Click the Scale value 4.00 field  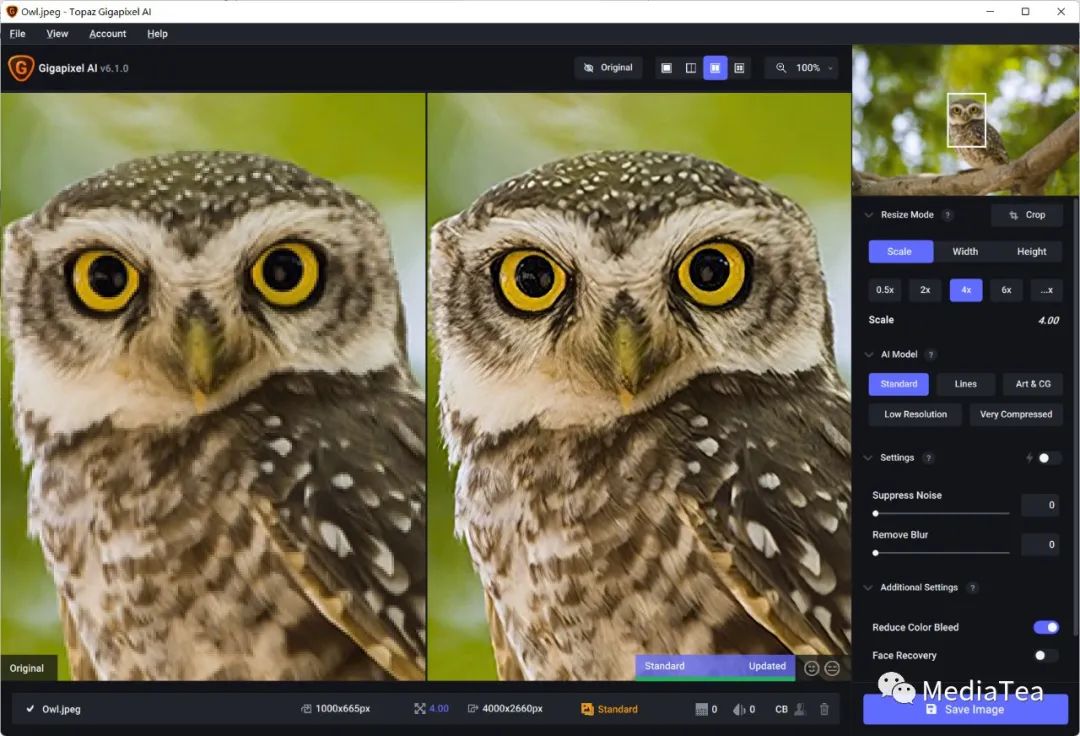1048,320
